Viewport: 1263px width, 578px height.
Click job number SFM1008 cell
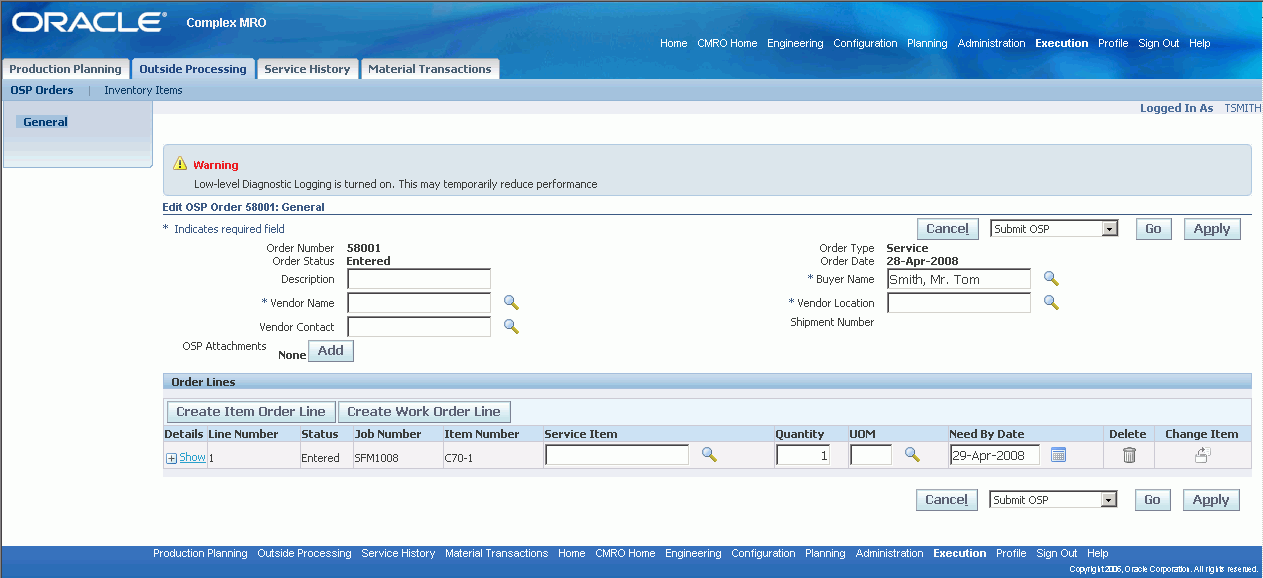pyautogui.click(x=374, y=458)
